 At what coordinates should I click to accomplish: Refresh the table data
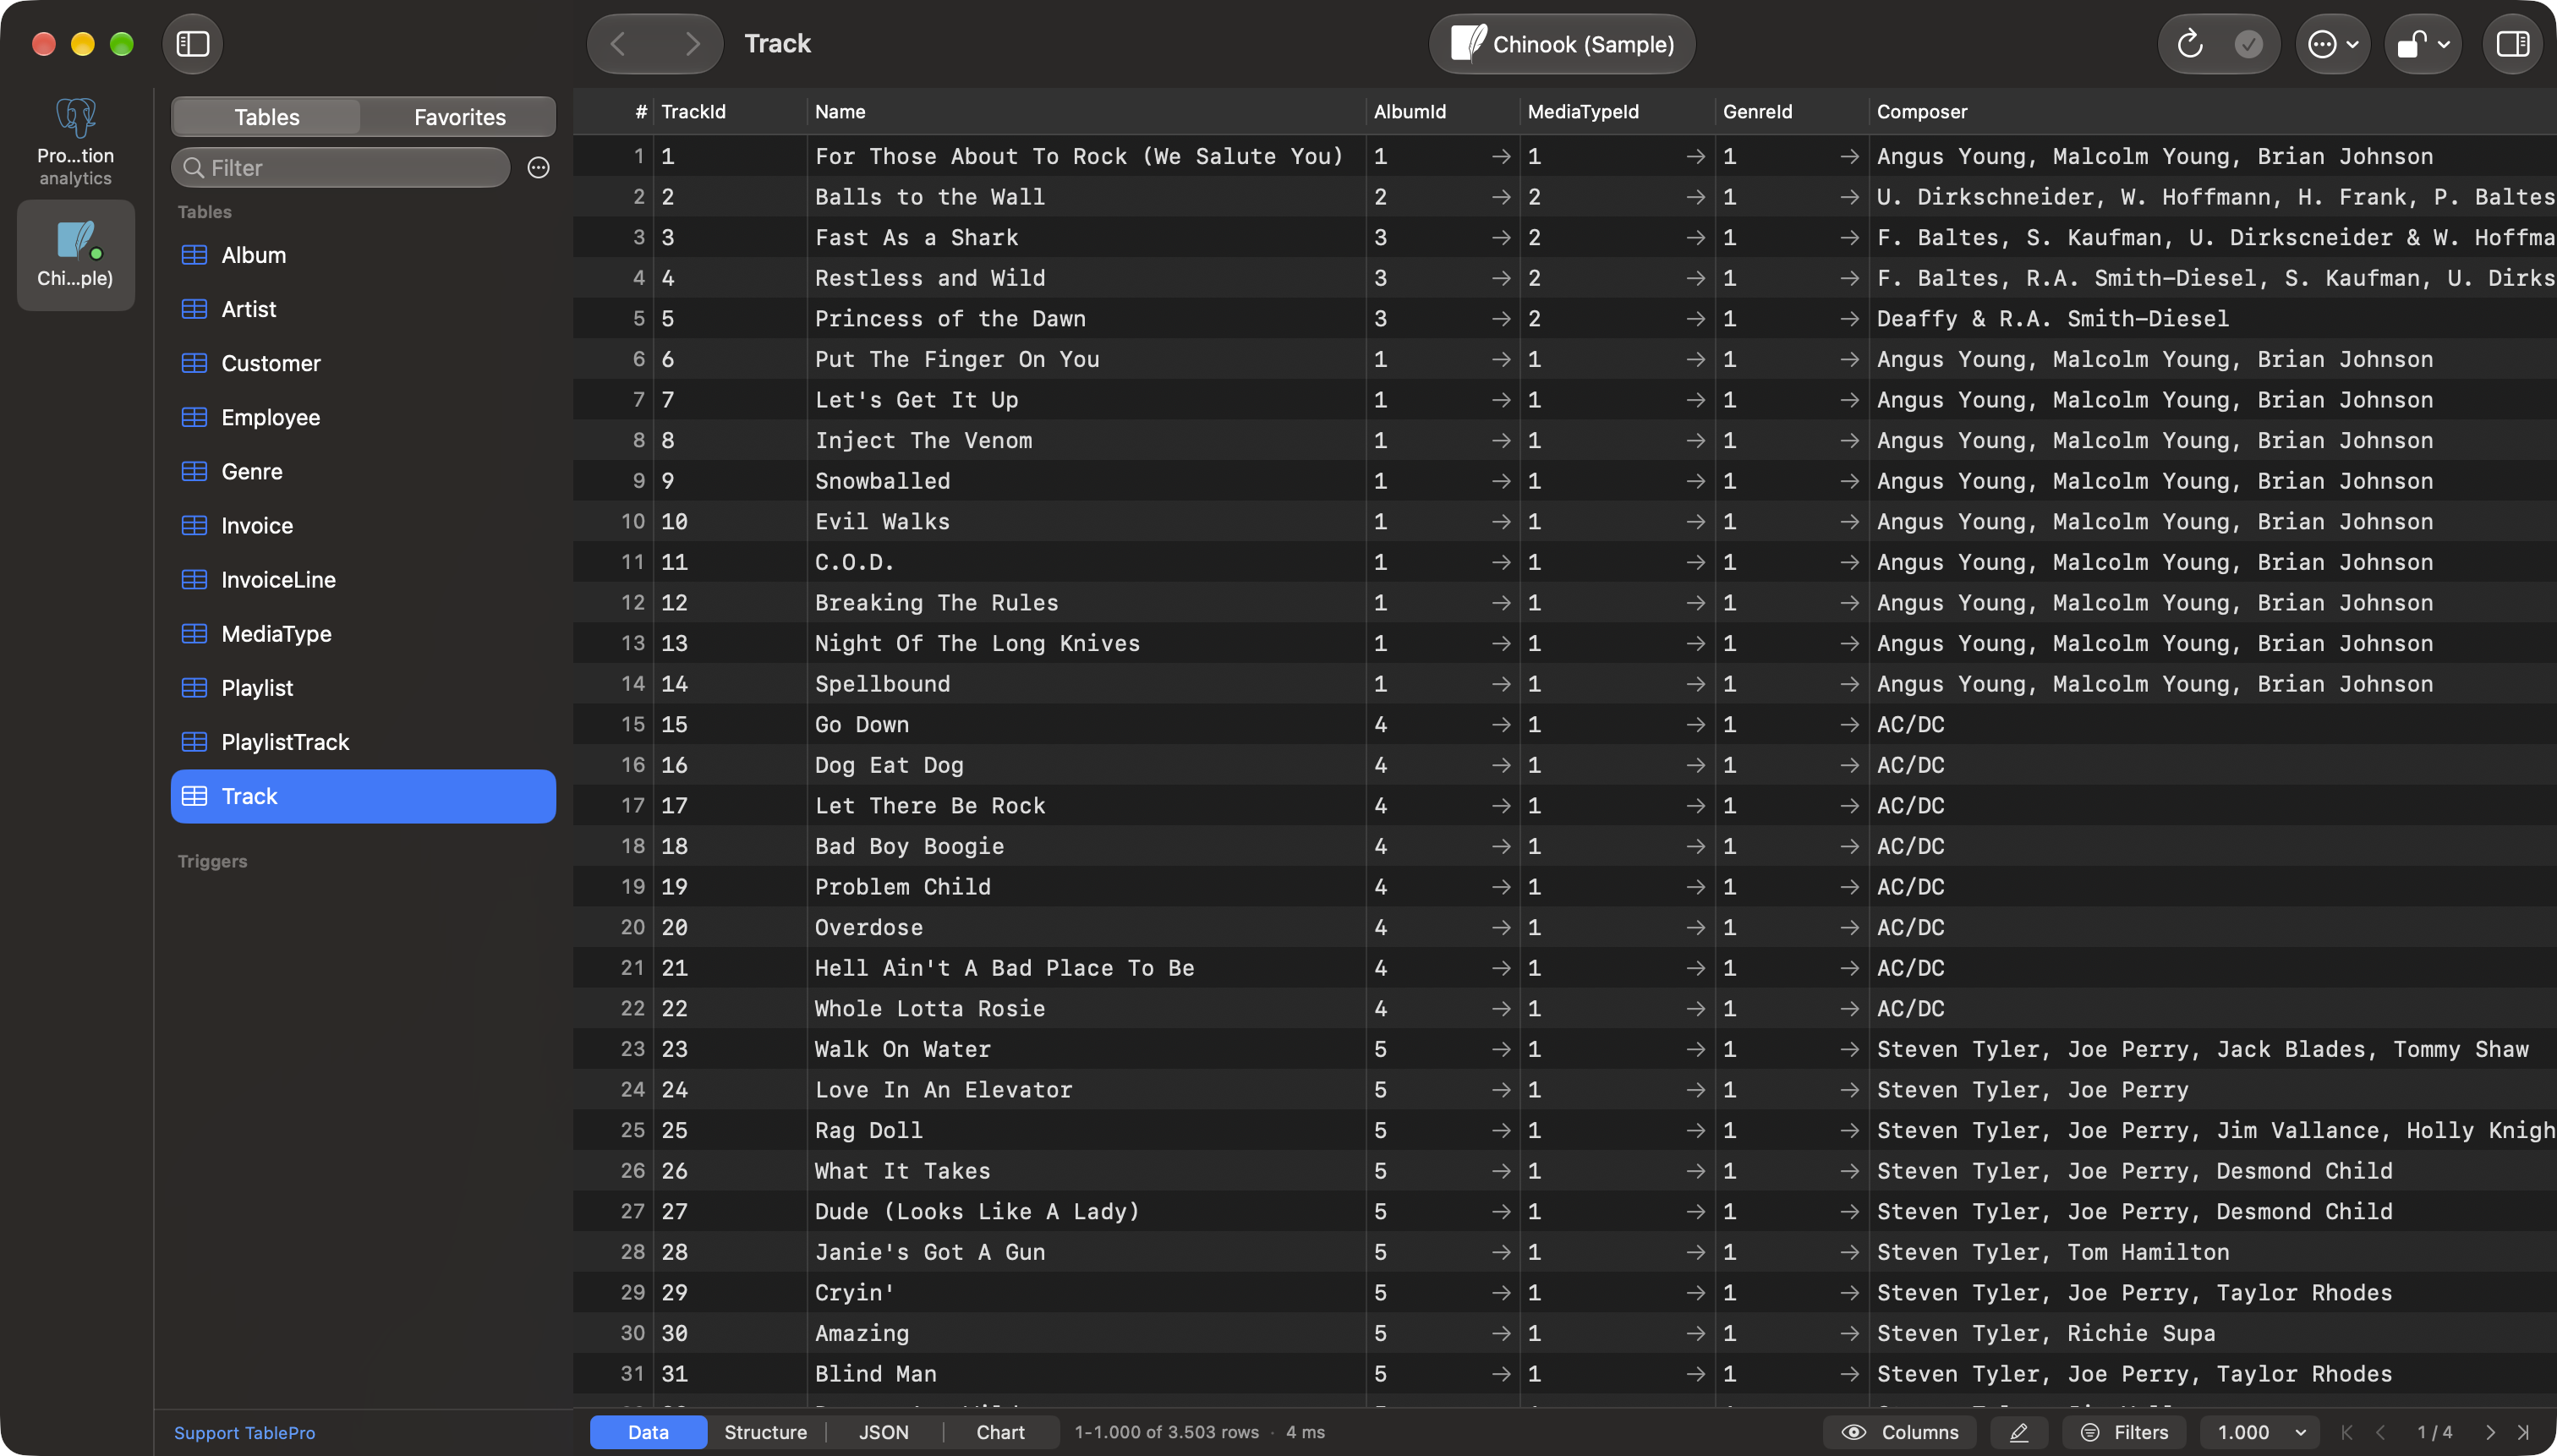2189,44
